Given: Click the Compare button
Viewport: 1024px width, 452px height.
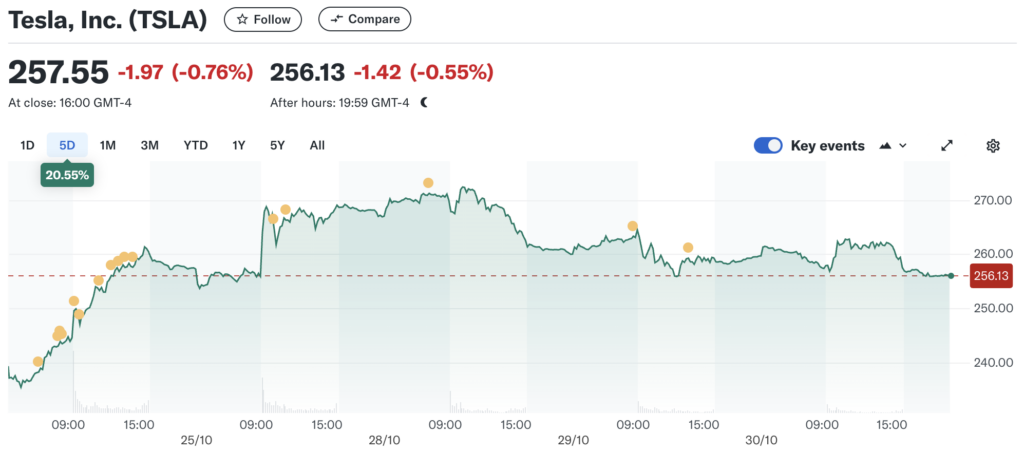Looking at the screenshot, I should [364, 19].
